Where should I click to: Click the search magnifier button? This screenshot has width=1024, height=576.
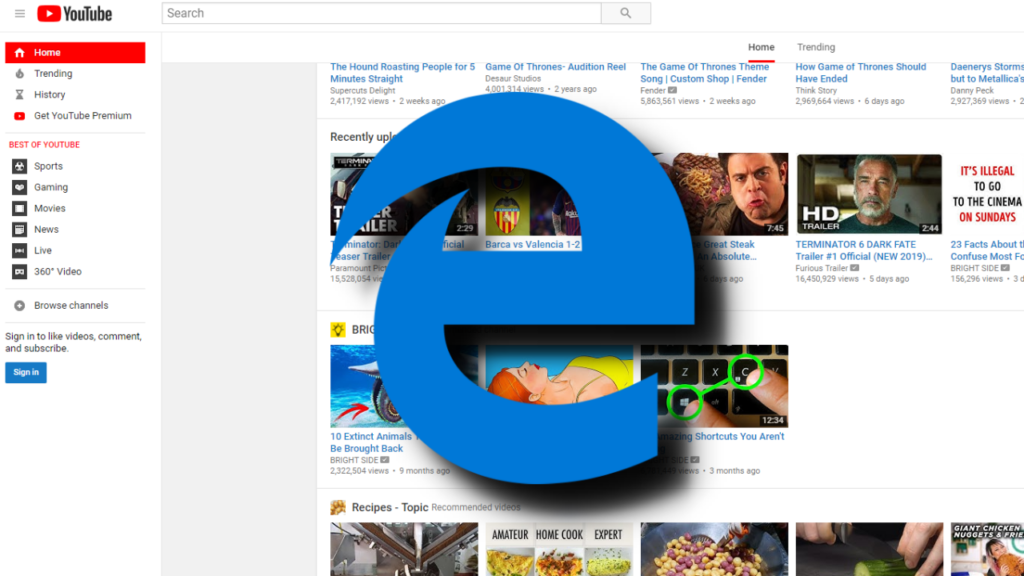pos(626,13)
